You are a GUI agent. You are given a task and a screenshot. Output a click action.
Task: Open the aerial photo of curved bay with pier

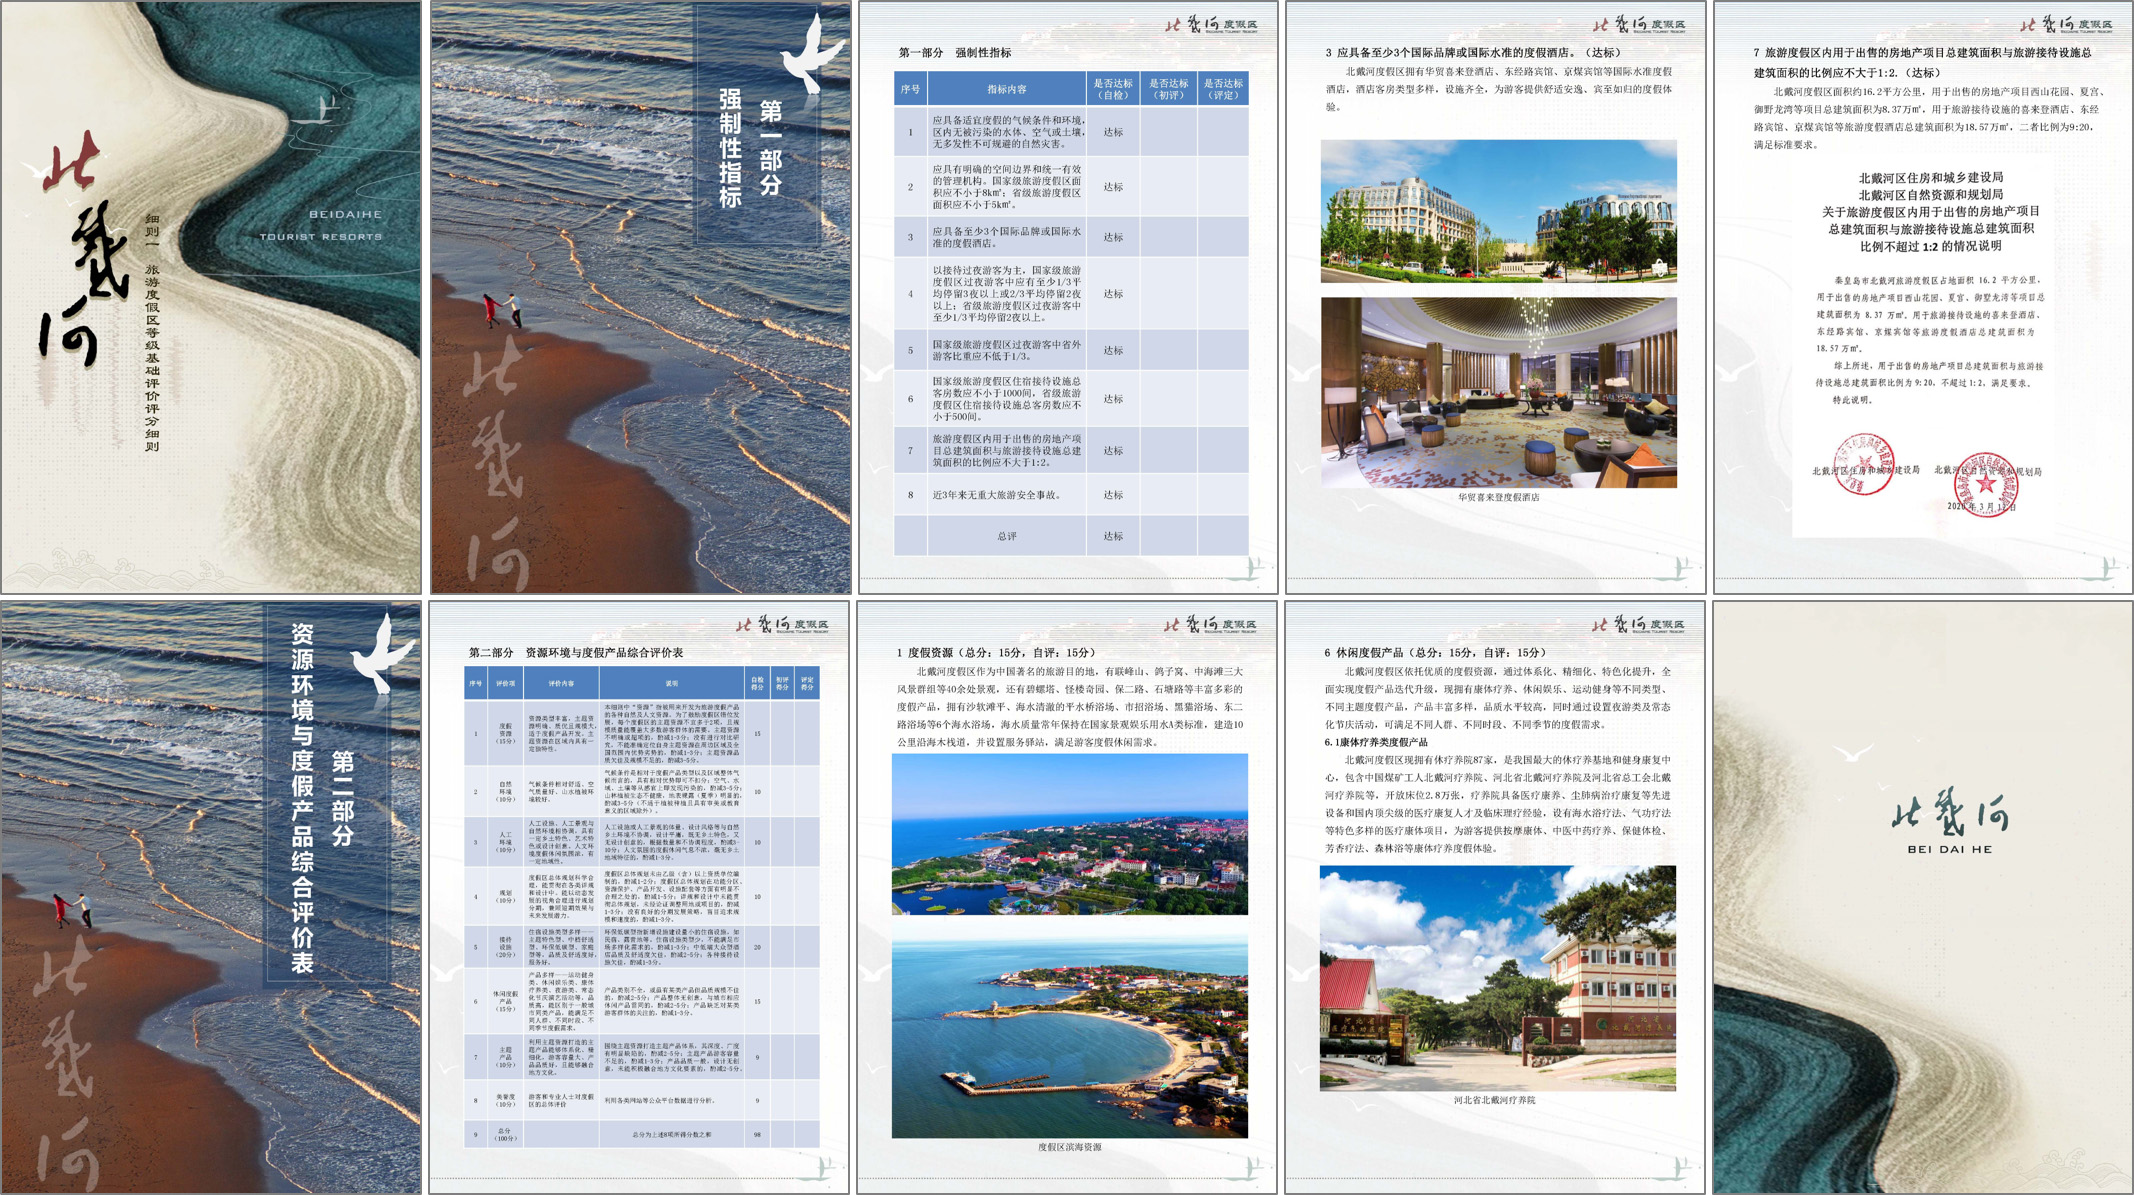click(1069, 1029)
